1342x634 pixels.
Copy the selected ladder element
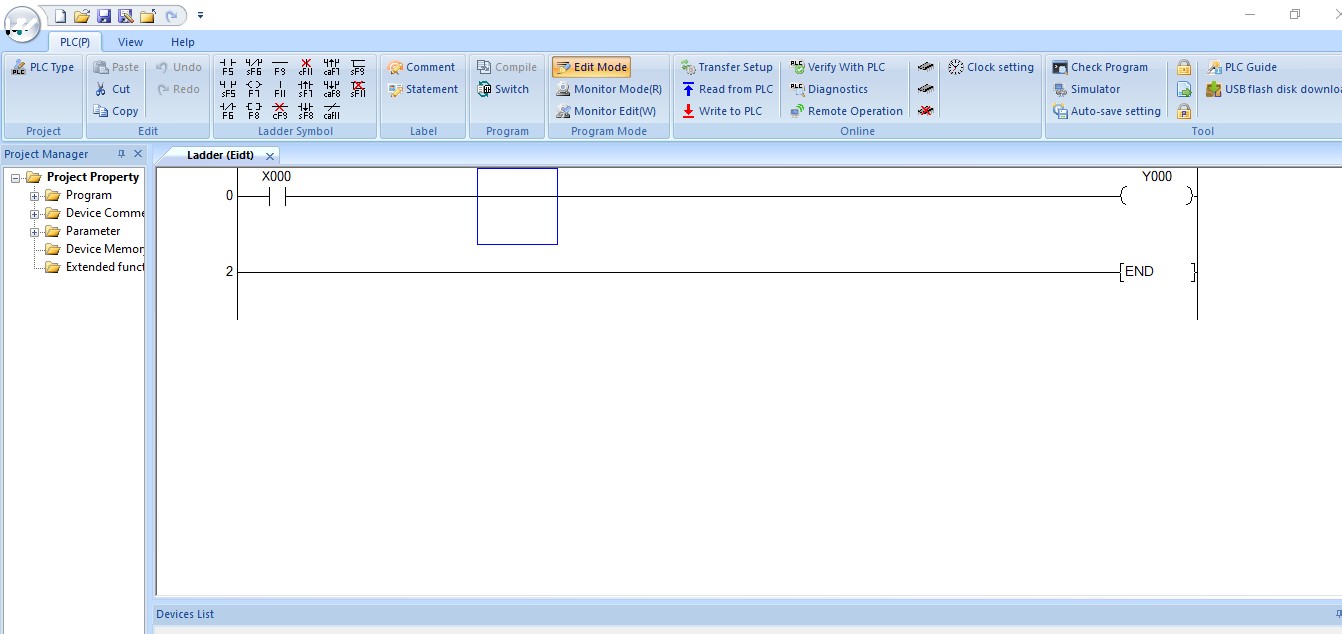click(x=116, y=111)
